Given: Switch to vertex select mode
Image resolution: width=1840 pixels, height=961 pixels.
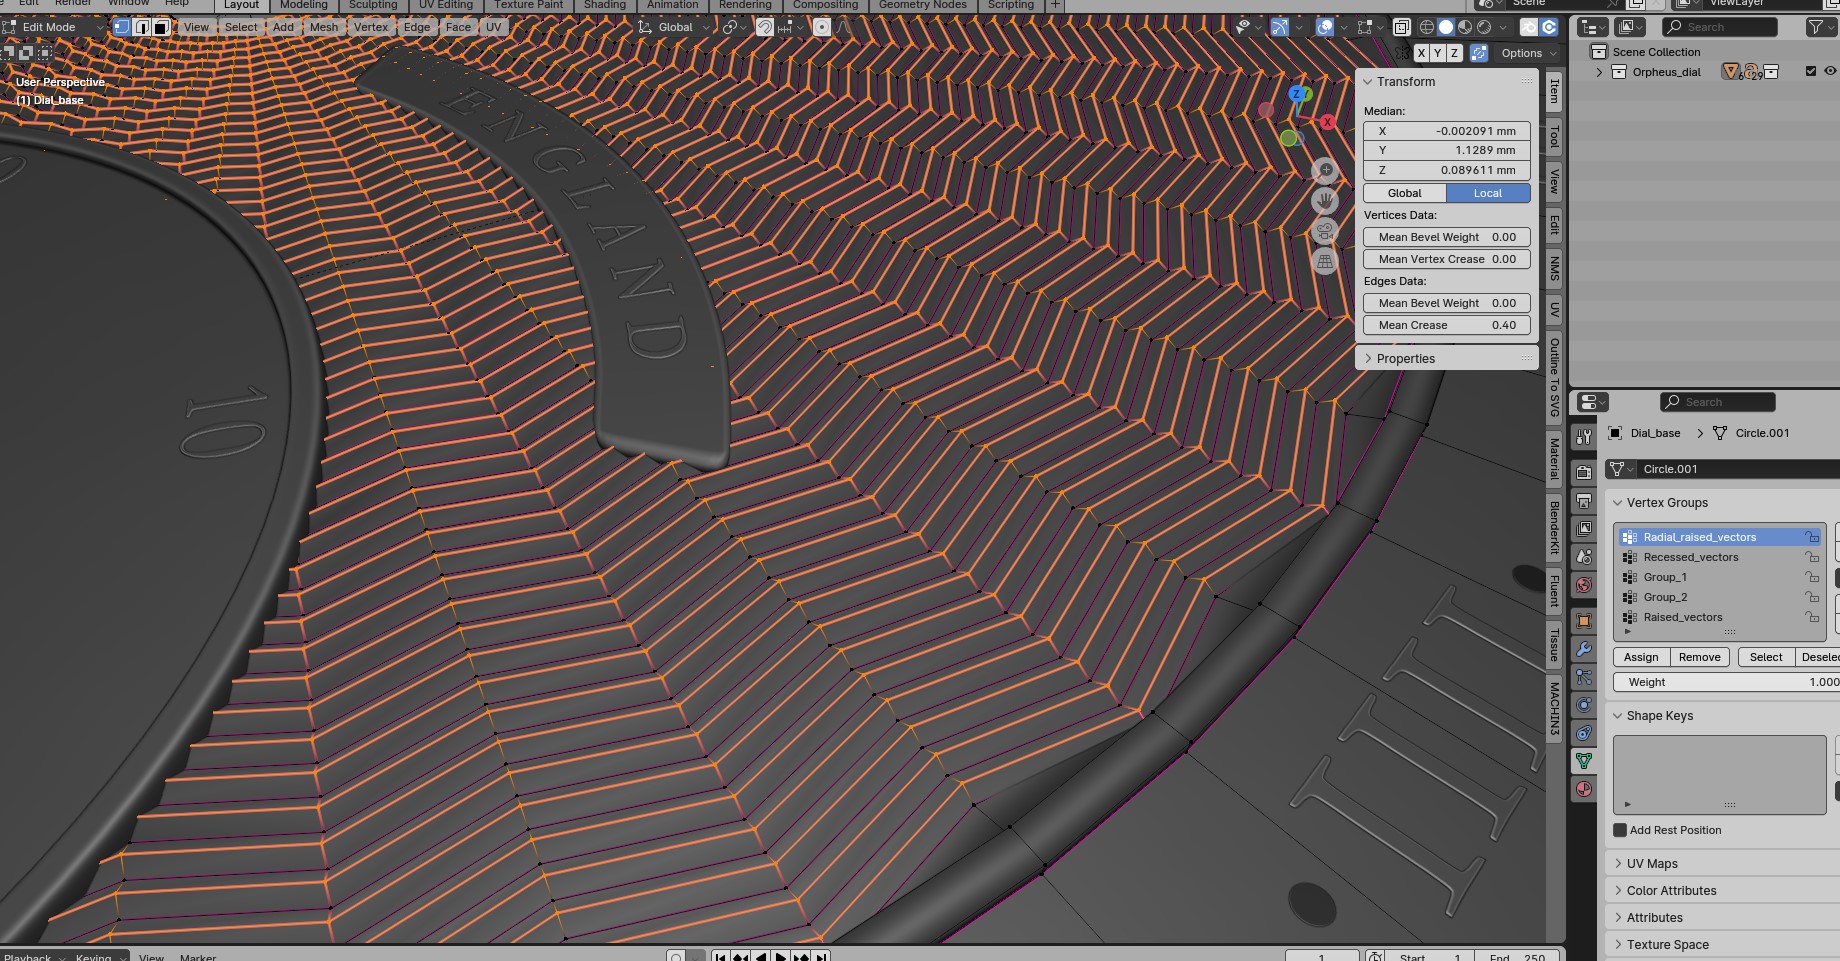Looking at the screenshot, I should click(122, 27).
